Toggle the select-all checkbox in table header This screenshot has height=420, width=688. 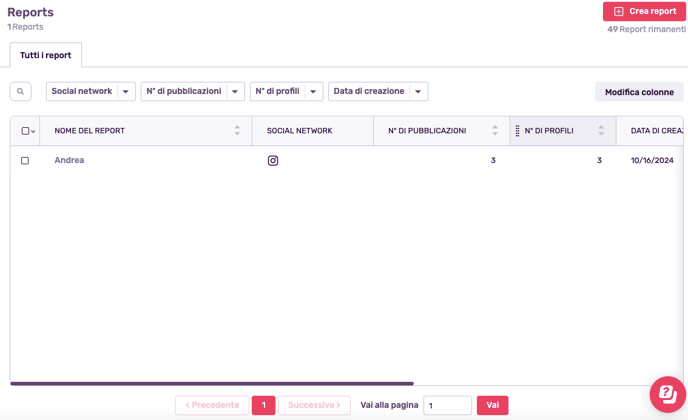pyautogui.click(x=25, y=131)
